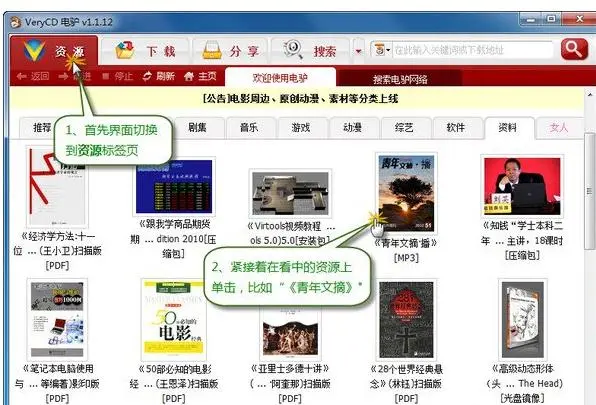The image size is (596, 405).
Task: Go to 主页 home page
Action: point(200,76)
